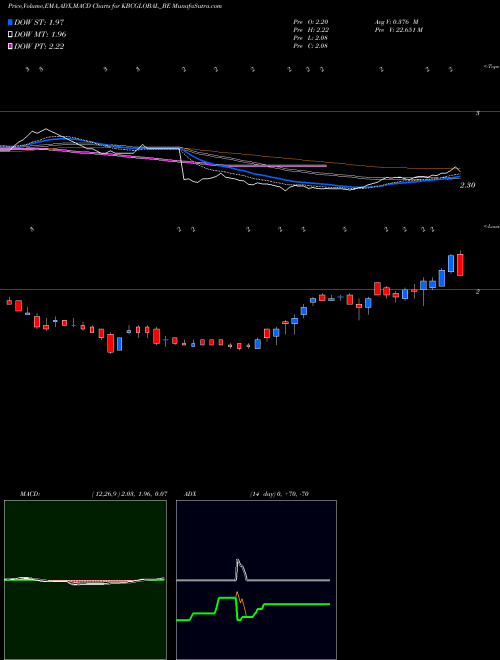Open the green MACD indicator chart
The width and height of the screenshot is (500, 660).
(x=85, y=580)
